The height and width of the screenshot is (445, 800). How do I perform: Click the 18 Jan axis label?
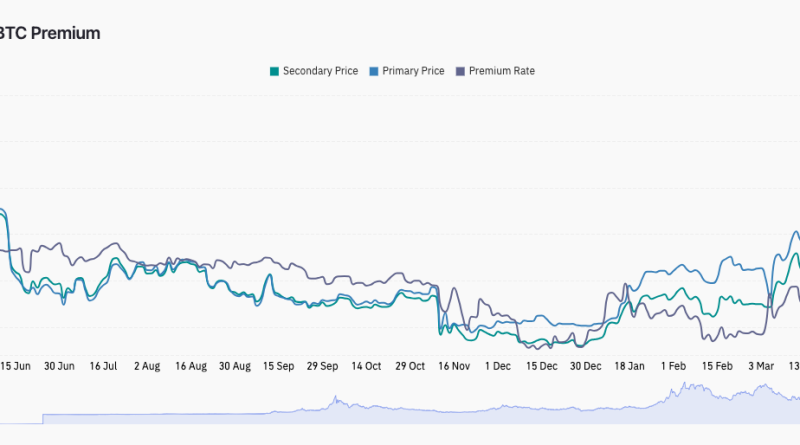pyautogui.click(x=630, y=366)
